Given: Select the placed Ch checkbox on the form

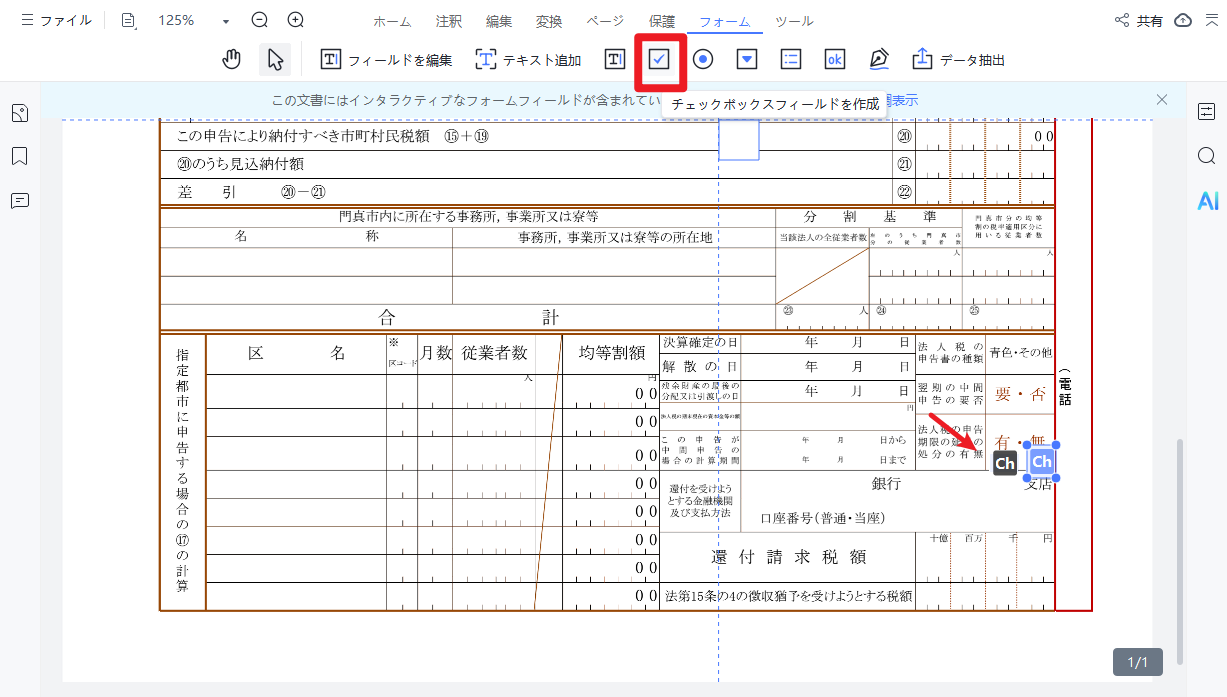Looking at the screenshot, I should pos(1040,462).
